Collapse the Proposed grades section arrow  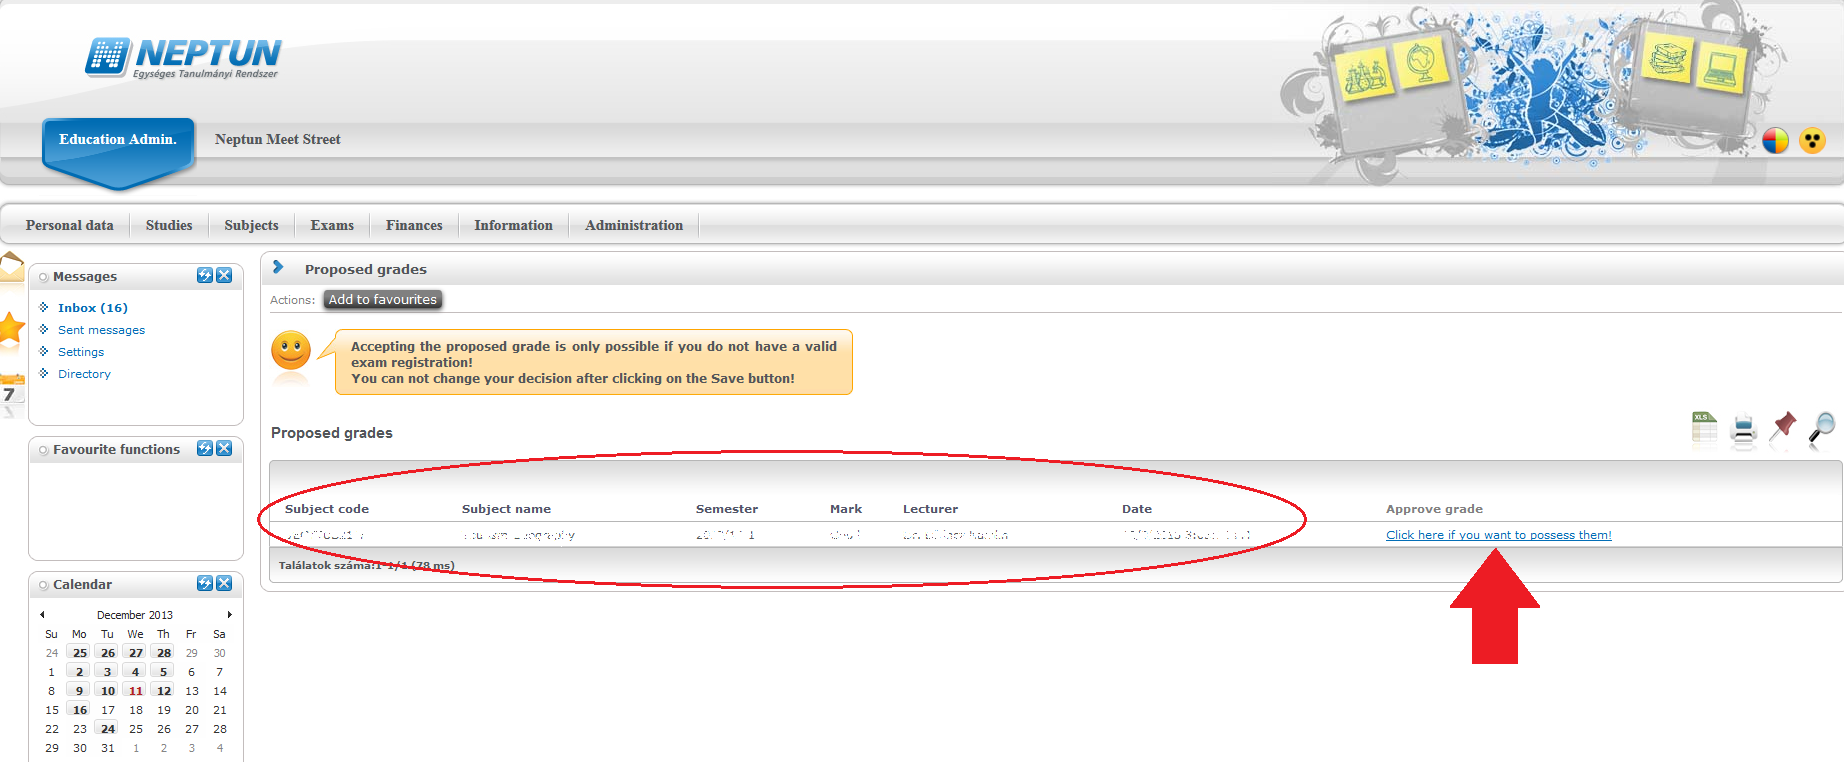(x=279, y=267)
